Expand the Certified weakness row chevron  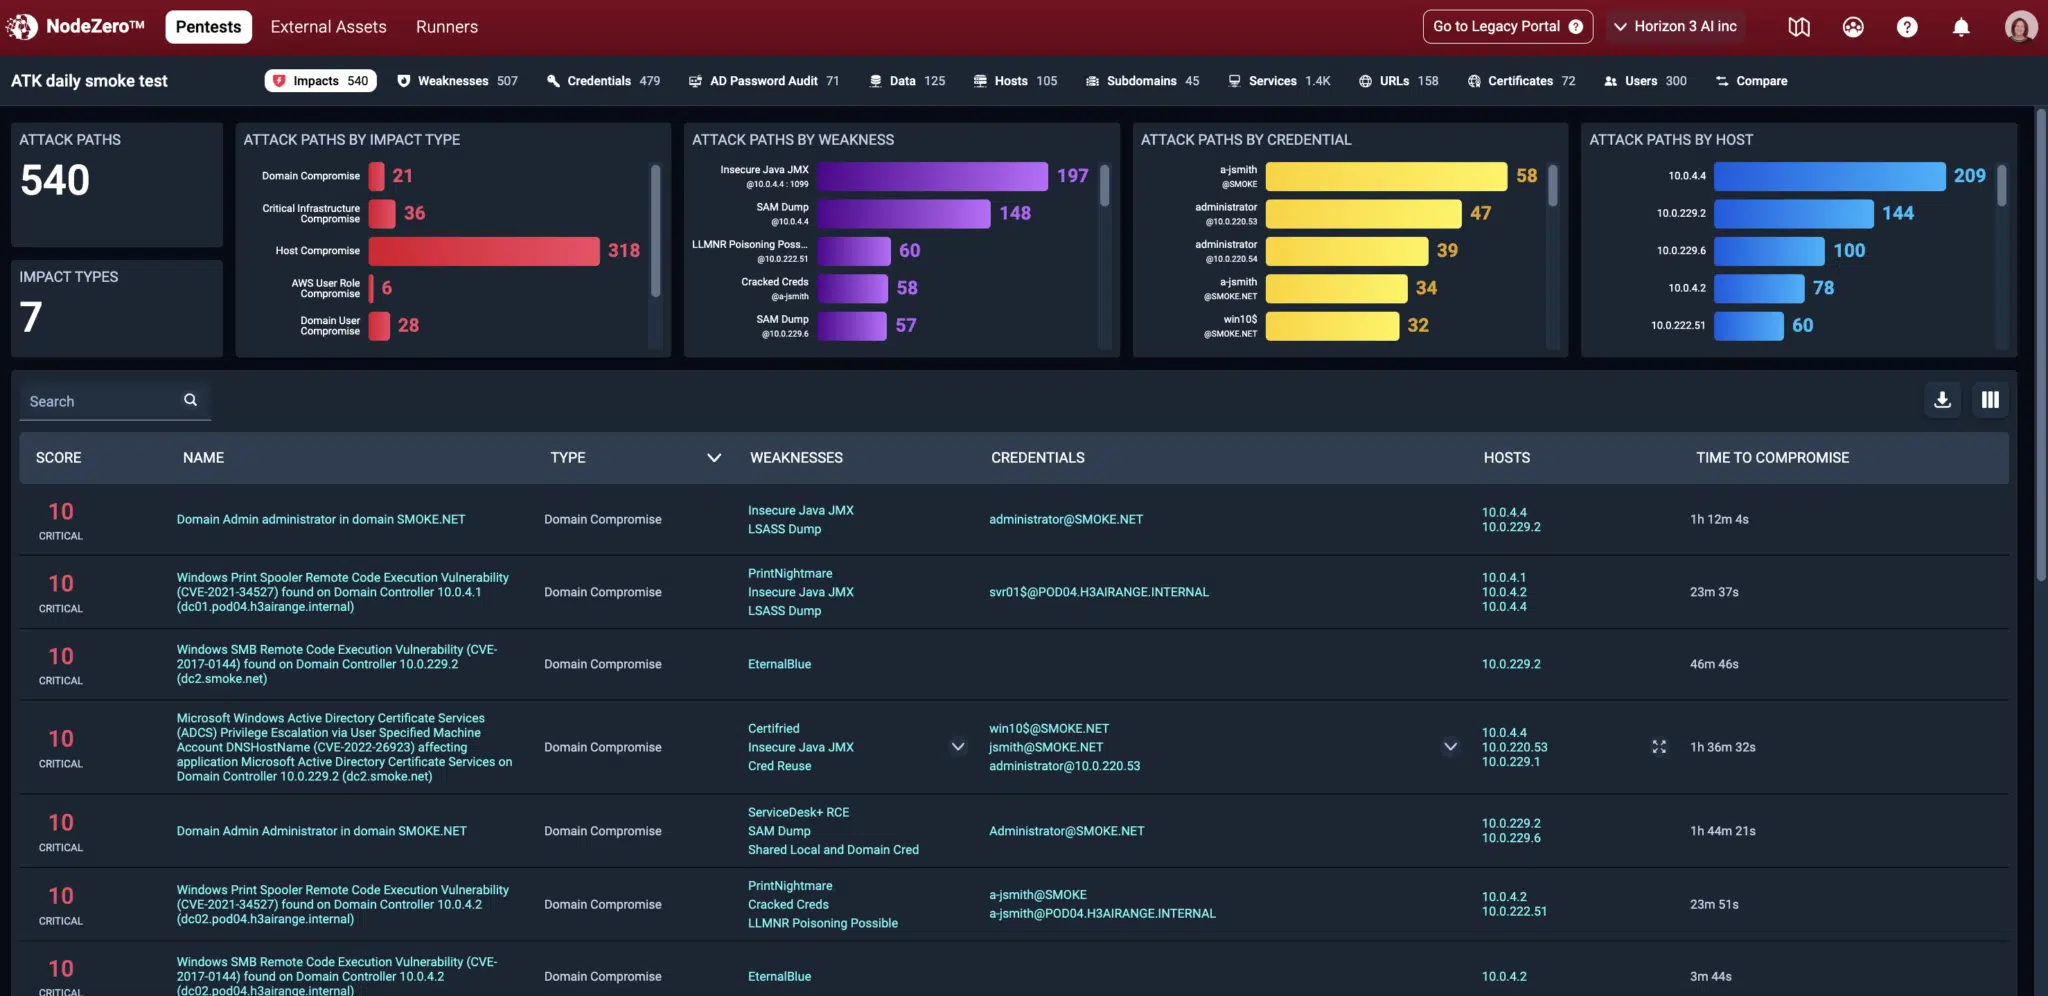[x=957, y=746]
